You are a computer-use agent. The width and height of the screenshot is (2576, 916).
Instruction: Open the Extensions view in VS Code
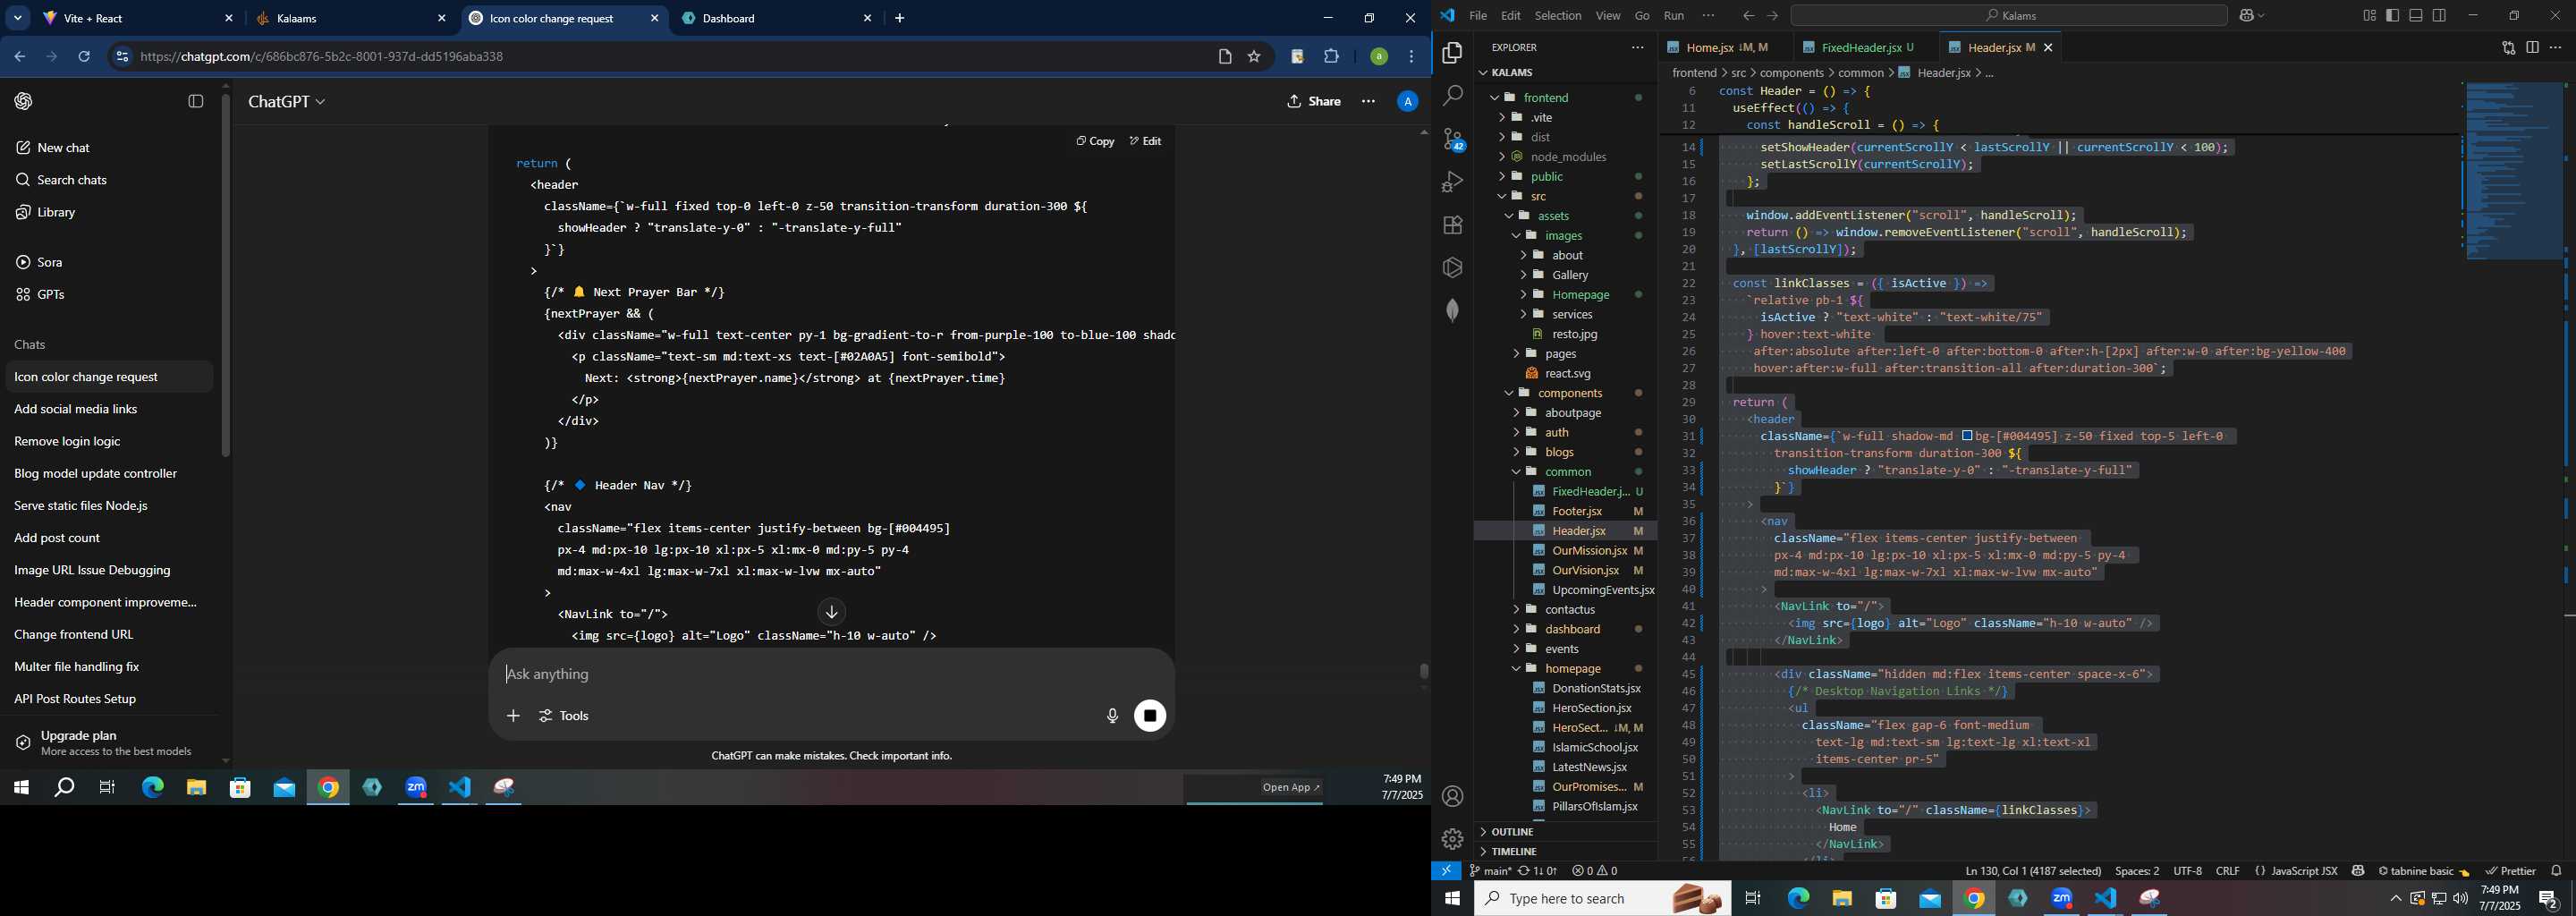1452,225
